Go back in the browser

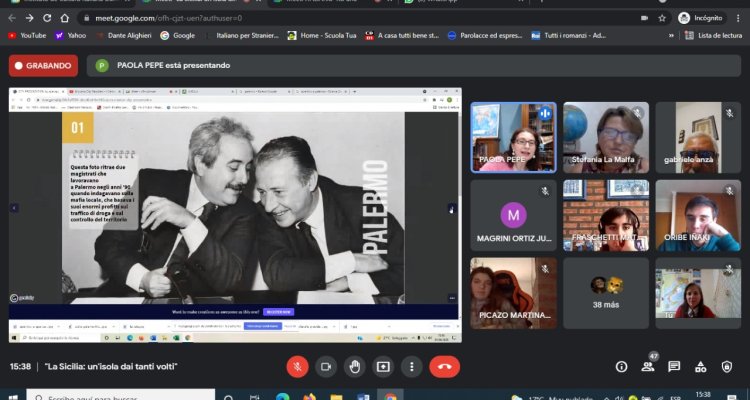[x=12, y=18]
